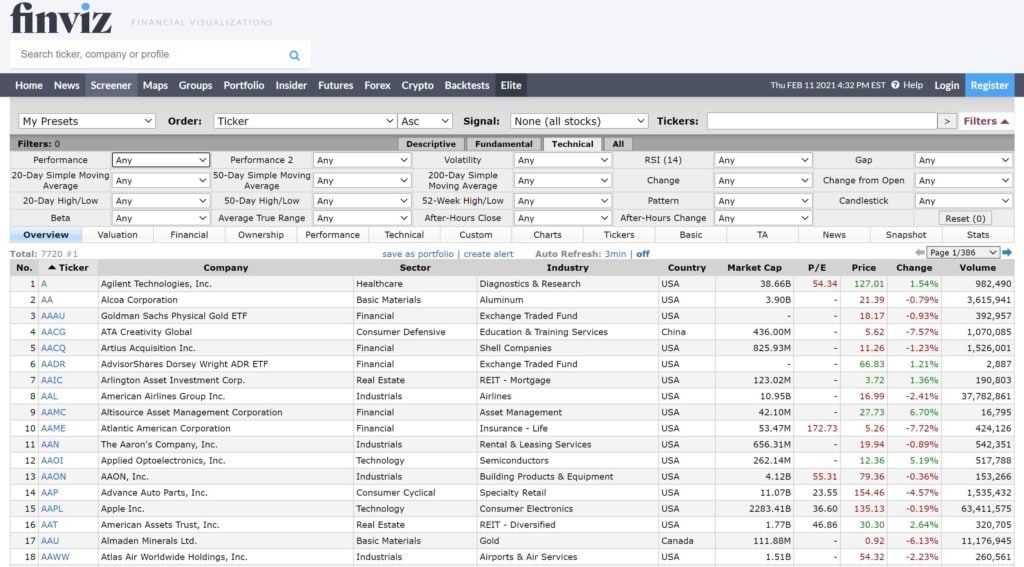
Task: Switch to Descriptive filter tab
Action: coord(431,144)
